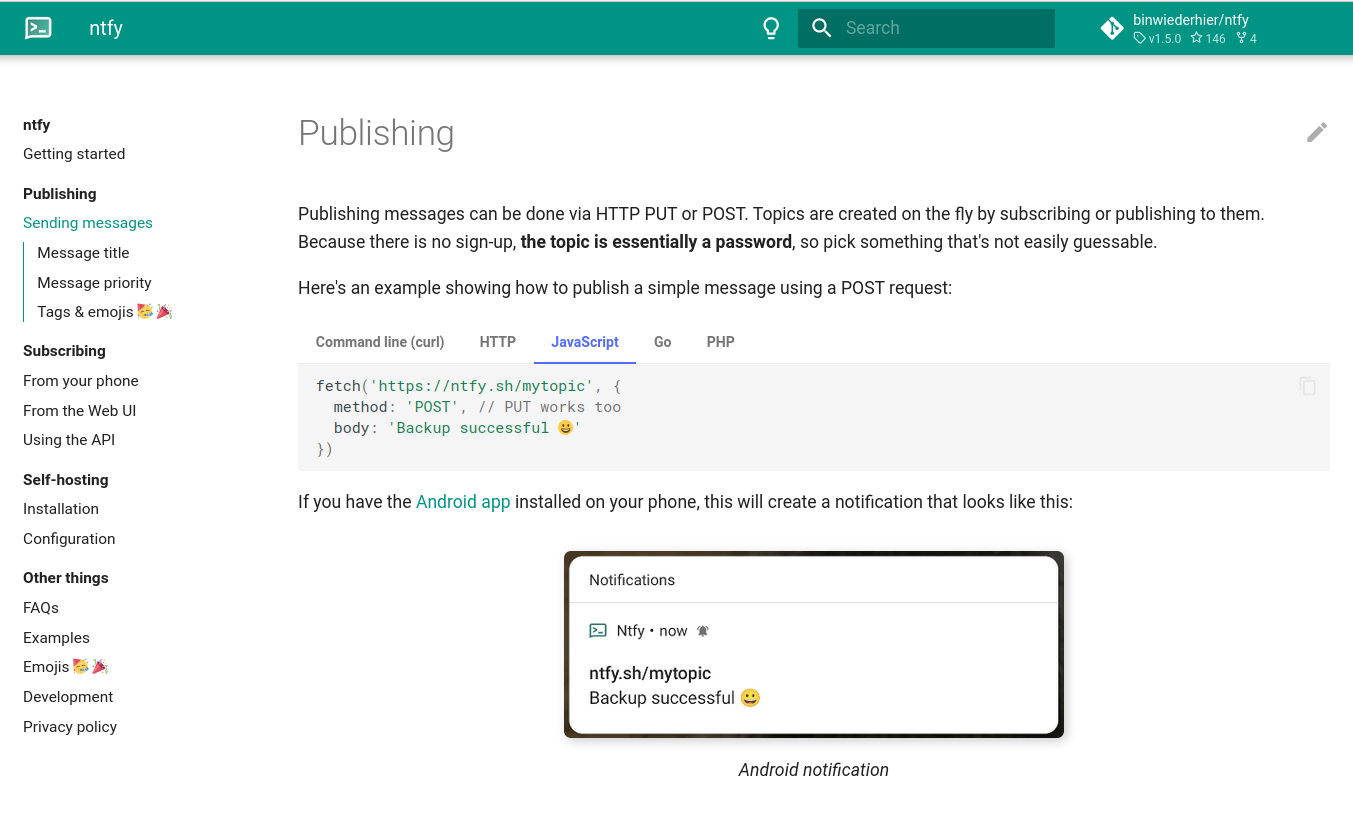
Task: Jump to the Message title section
Action: (83, 253)
